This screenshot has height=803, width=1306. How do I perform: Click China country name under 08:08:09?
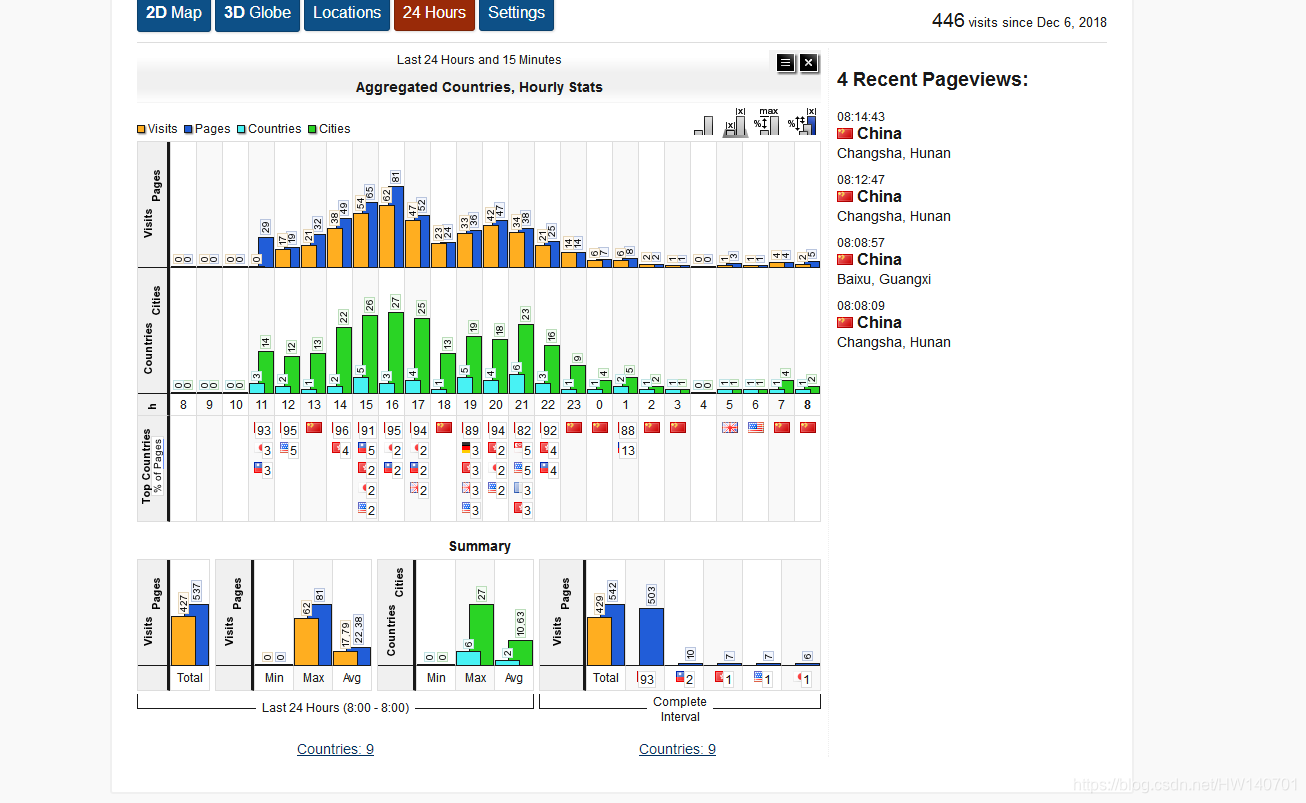point(879,322)
